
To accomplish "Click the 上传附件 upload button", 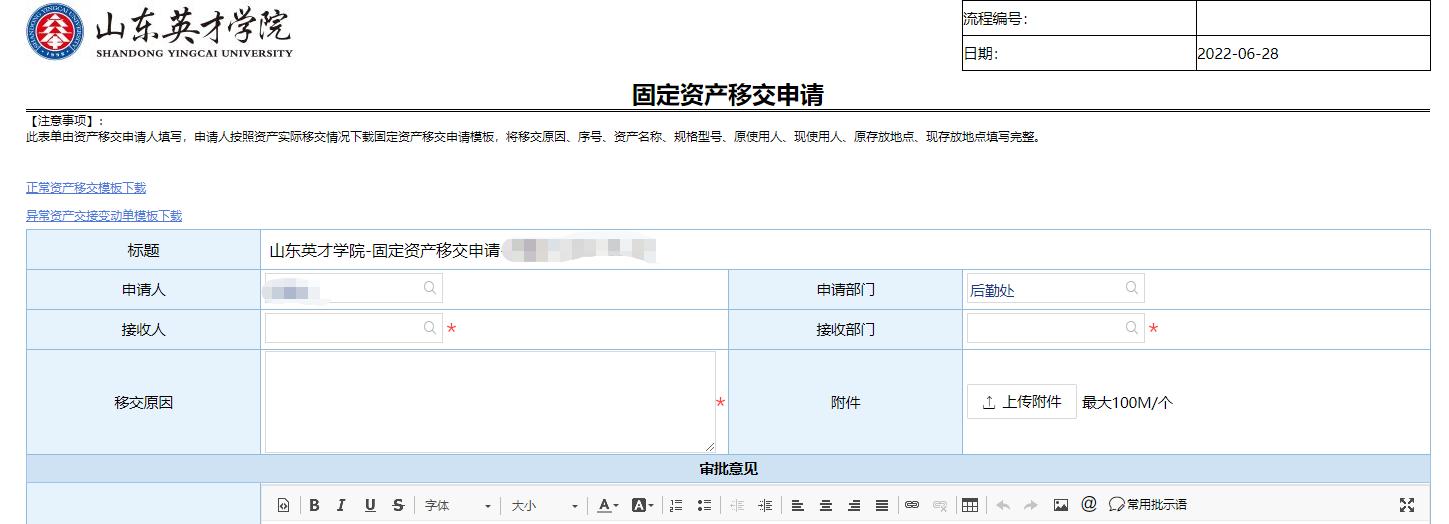I will [x=1021, y=402].
